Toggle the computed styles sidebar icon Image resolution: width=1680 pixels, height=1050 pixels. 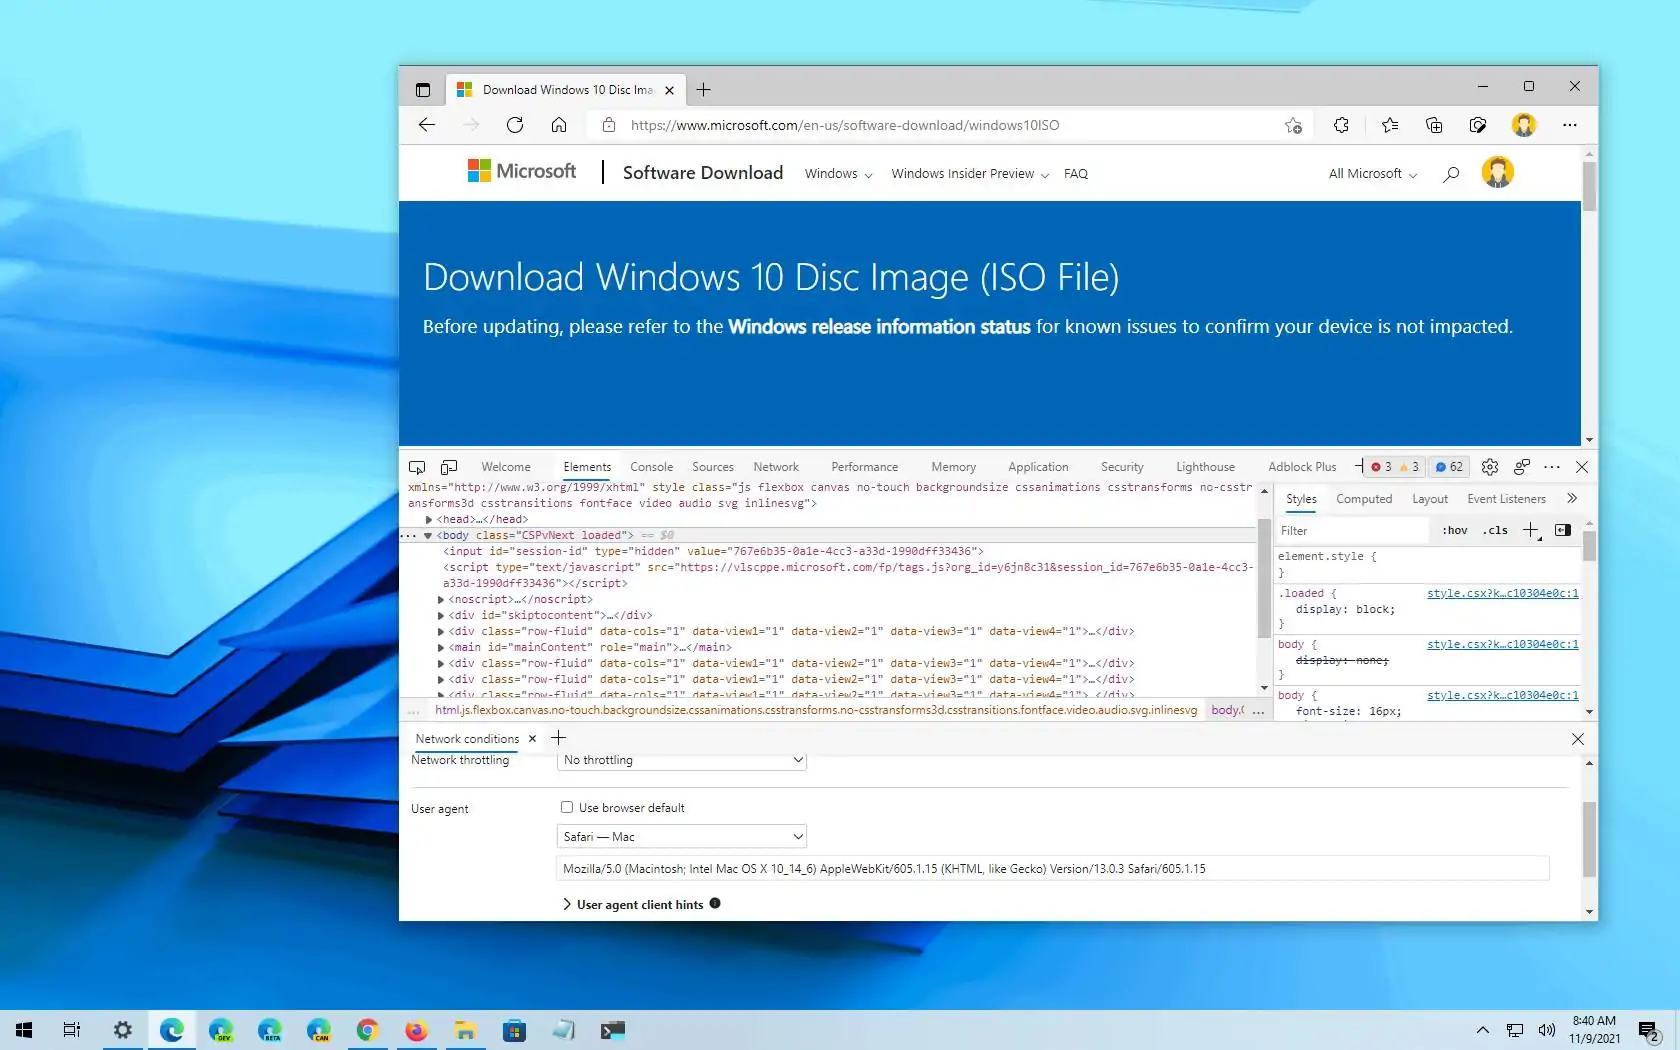[1563, 530]
